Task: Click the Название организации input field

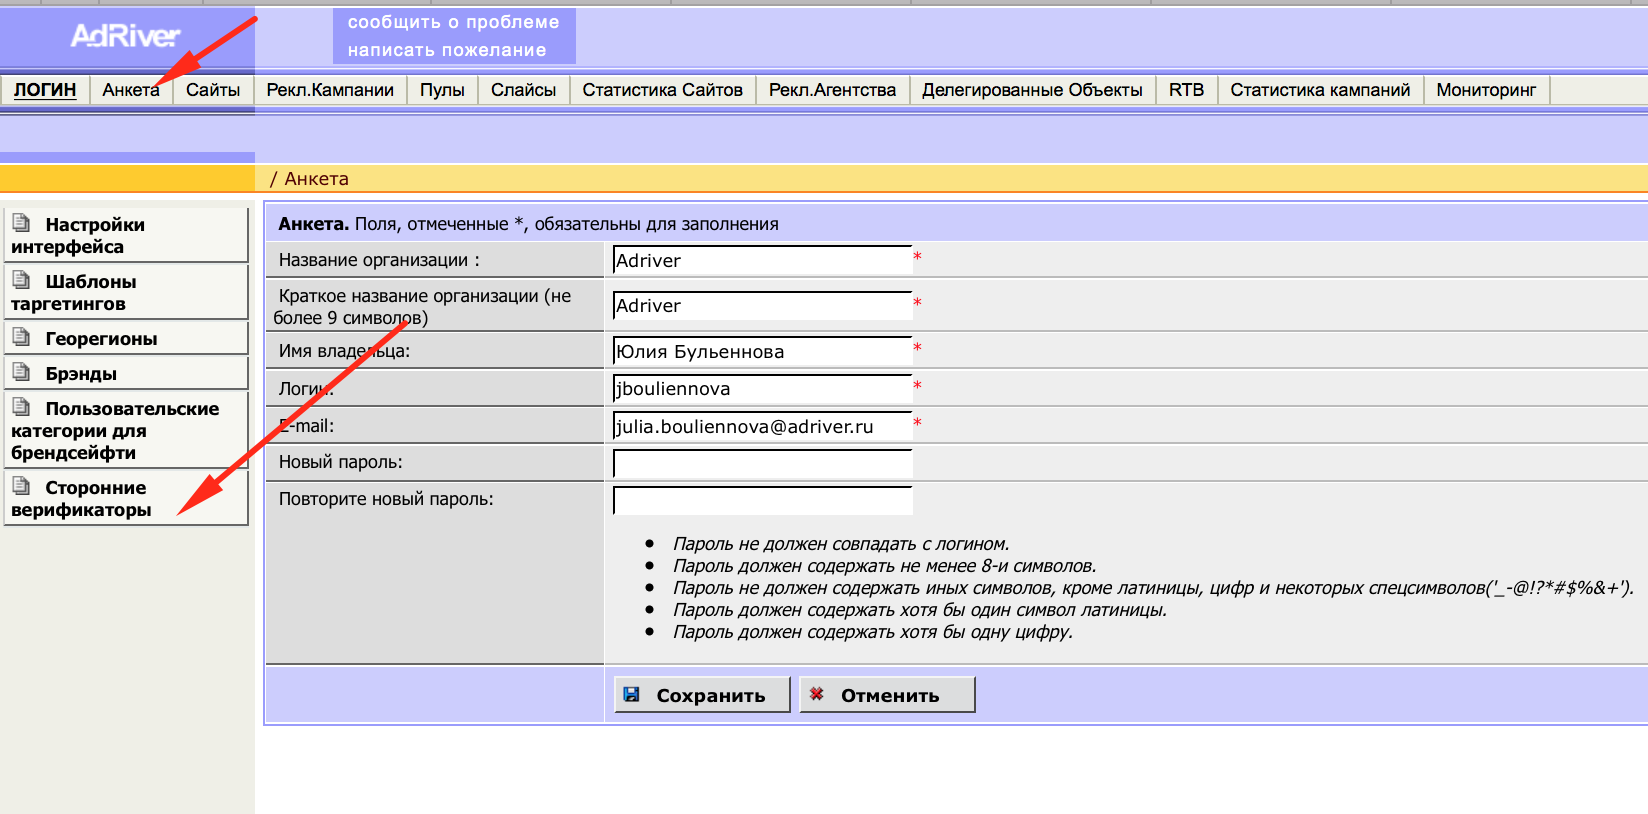Action: 762,260
